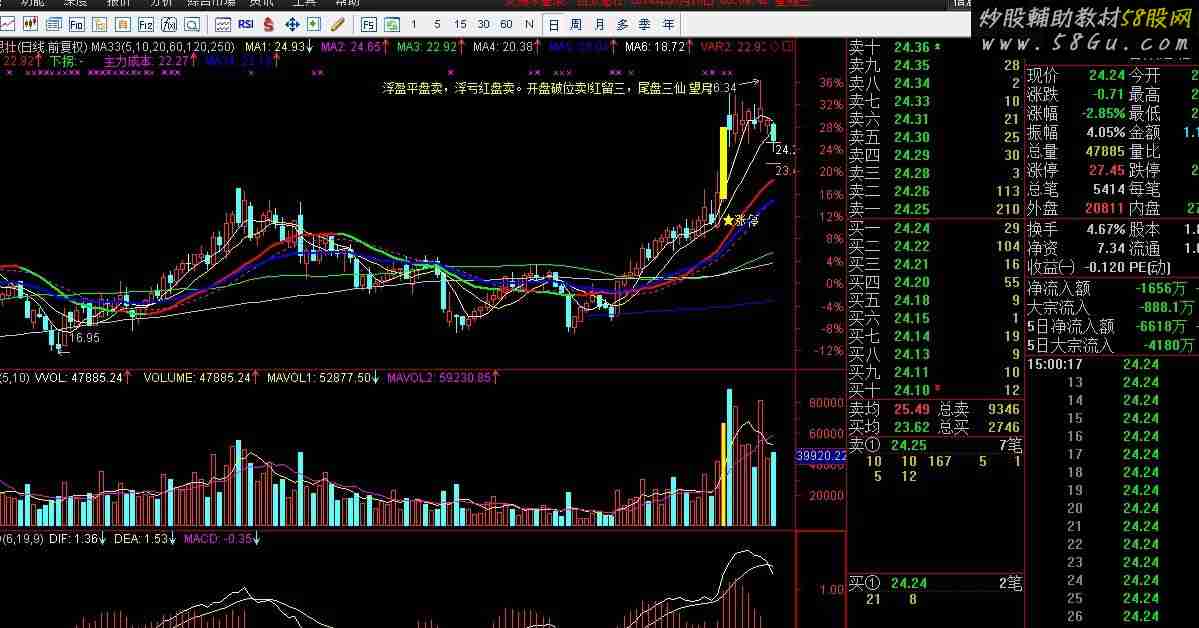Select the quarterly 季 period tab
This screenshot has height=628, width=1199.
645,24
